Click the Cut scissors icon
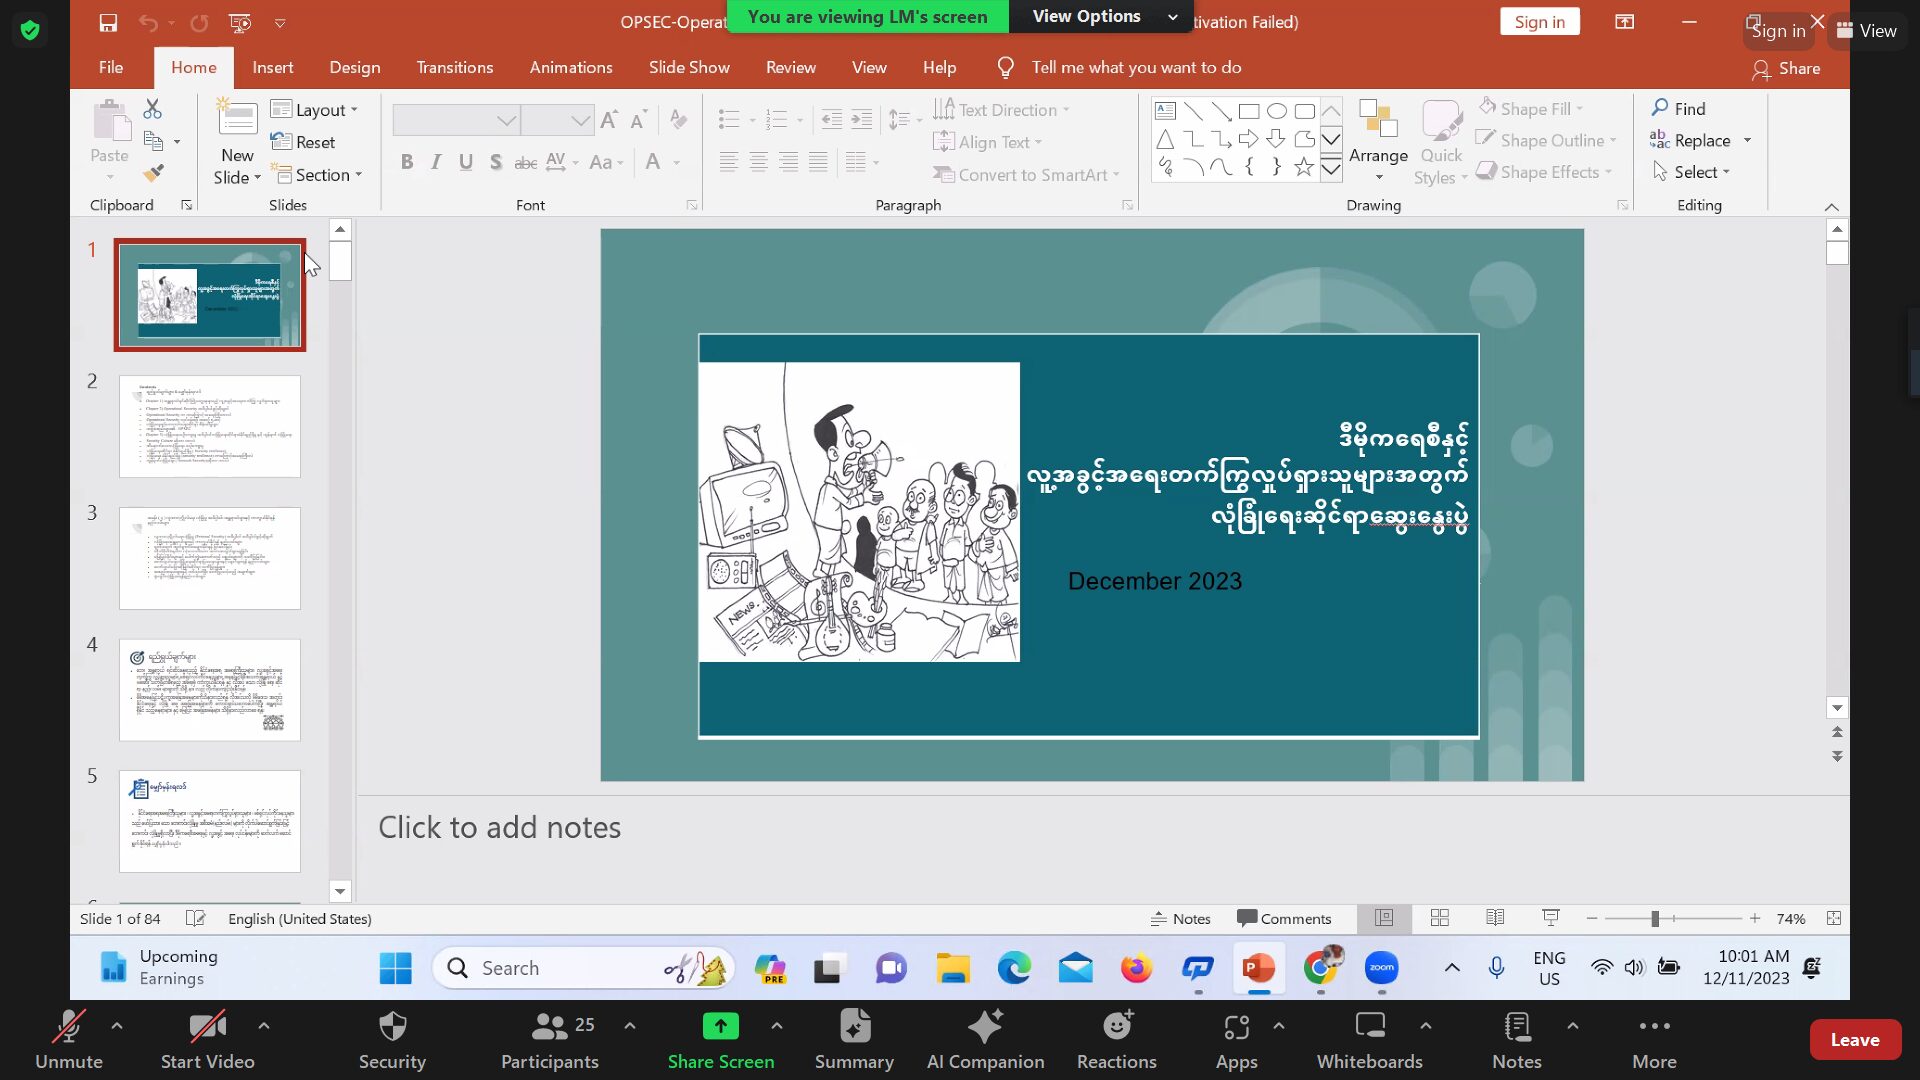The image size is (1920, 1080). (x=153, y=108)
